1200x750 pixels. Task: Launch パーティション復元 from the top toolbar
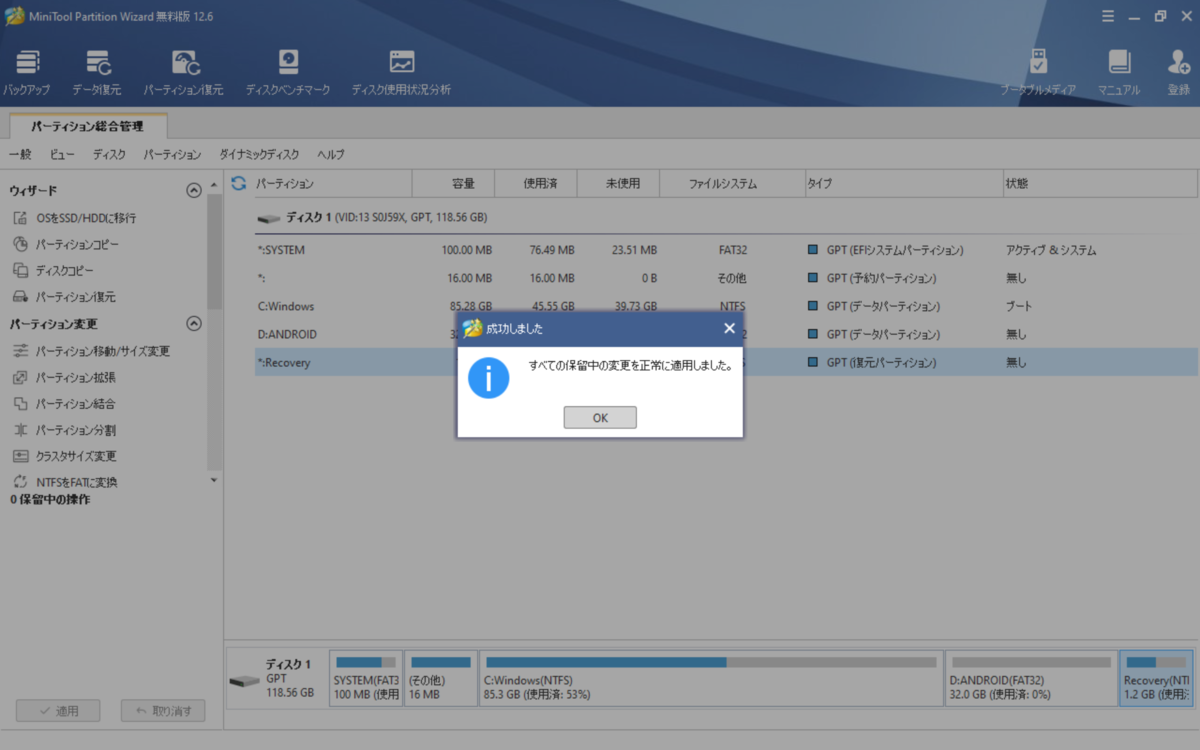click(x=183, y=74)
